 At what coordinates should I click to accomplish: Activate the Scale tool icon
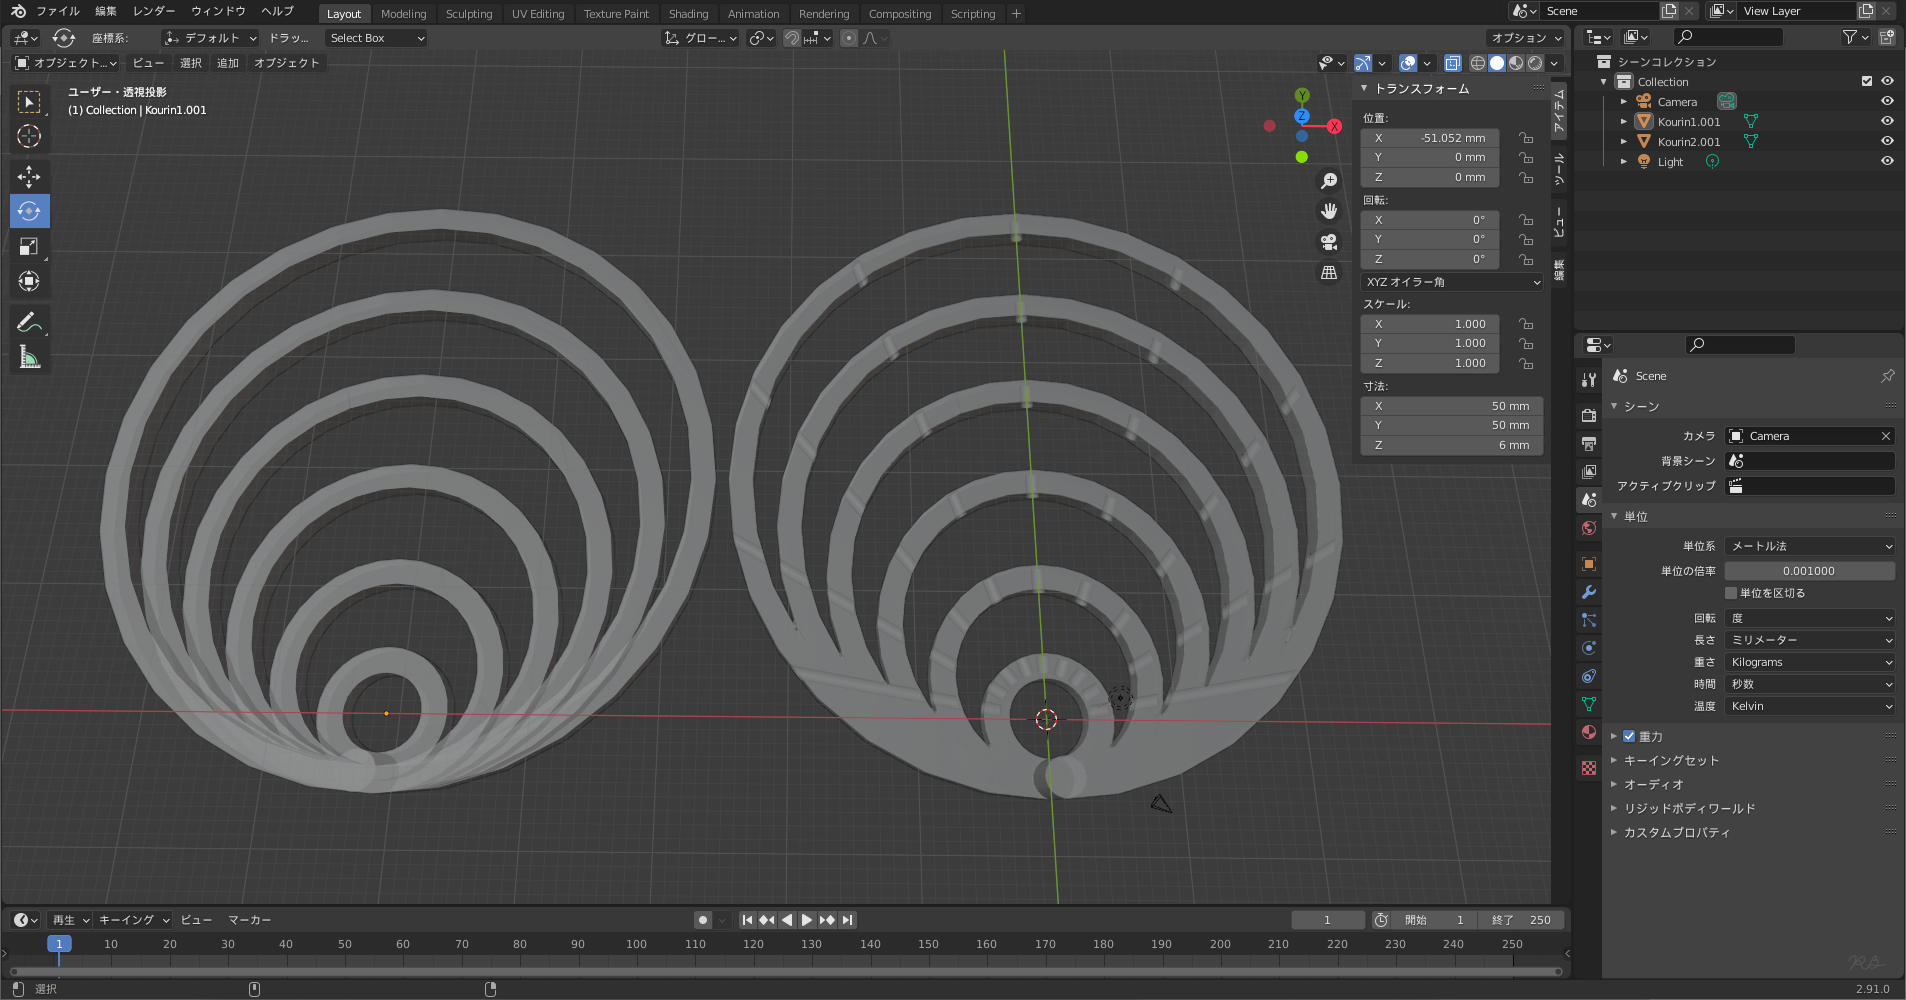coord(29,247)
